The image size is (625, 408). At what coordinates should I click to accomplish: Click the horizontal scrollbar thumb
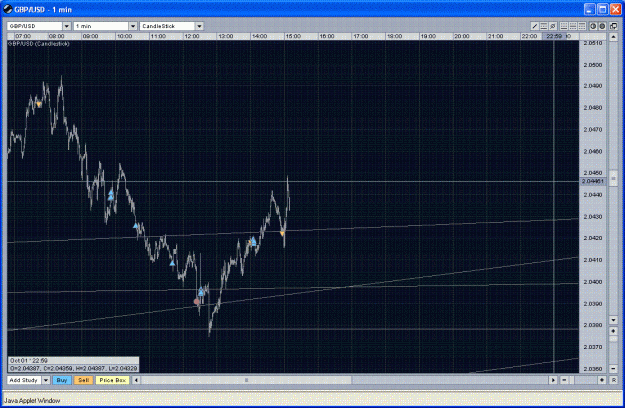[246, 380]
